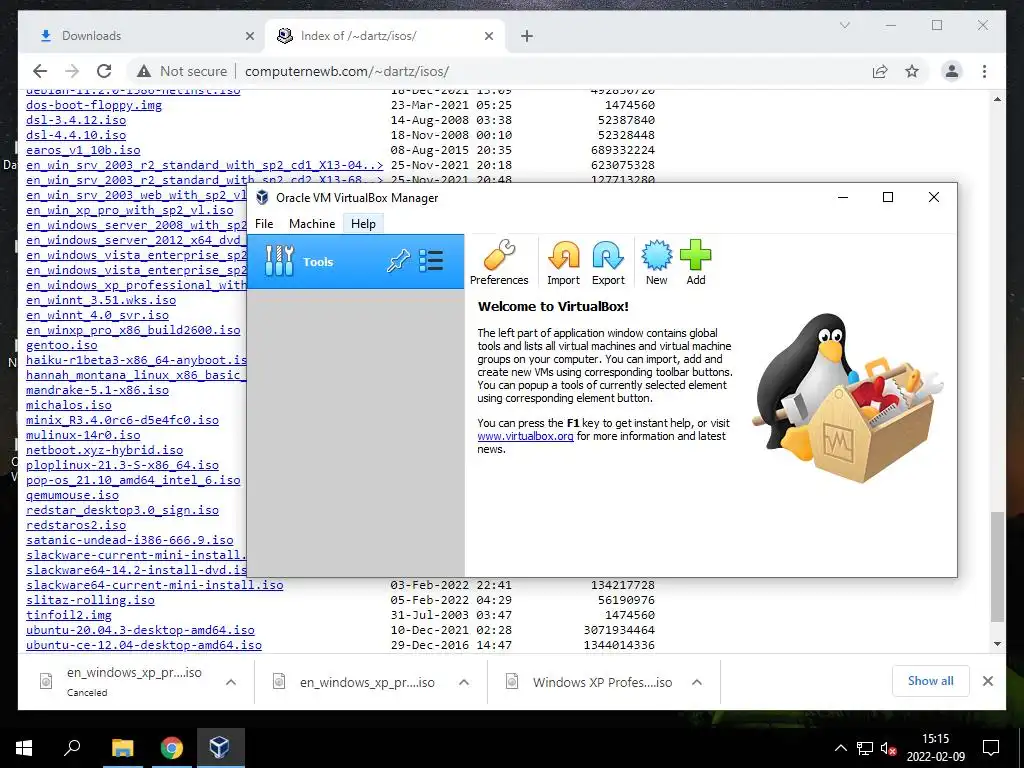Close the downloads shelf bar
Image resolution: width=1024 pixels, height=768 pixels.
987,681
